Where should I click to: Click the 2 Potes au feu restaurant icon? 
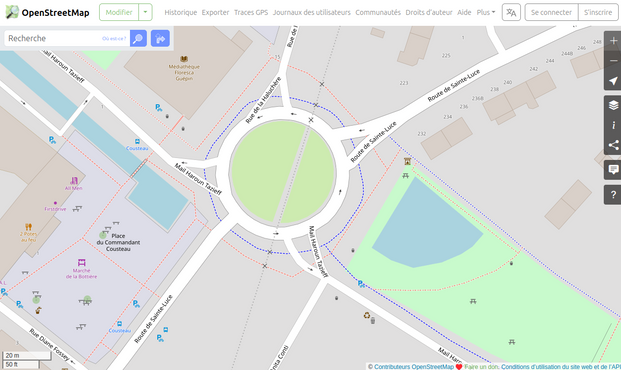coord(28,227)
